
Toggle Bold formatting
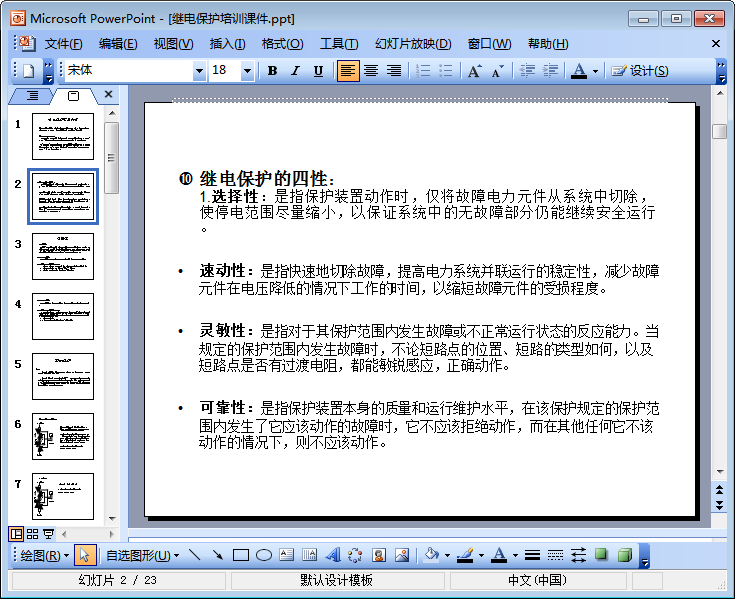pyautogui.click(x=272, y=71)
